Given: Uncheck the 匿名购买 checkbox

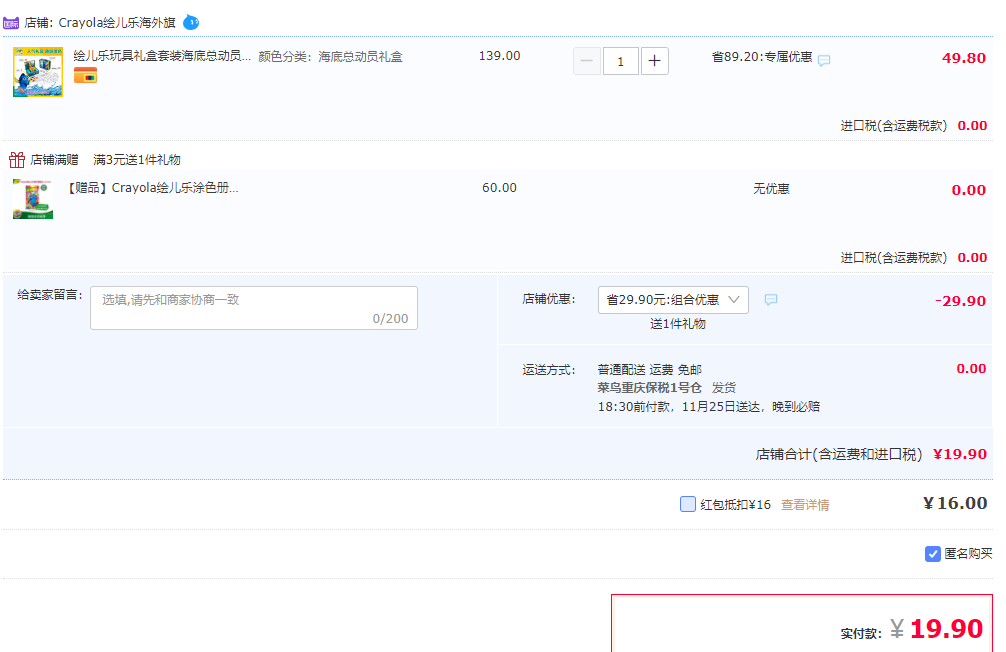Looking at the screenshot, I should tap(933, 553).
